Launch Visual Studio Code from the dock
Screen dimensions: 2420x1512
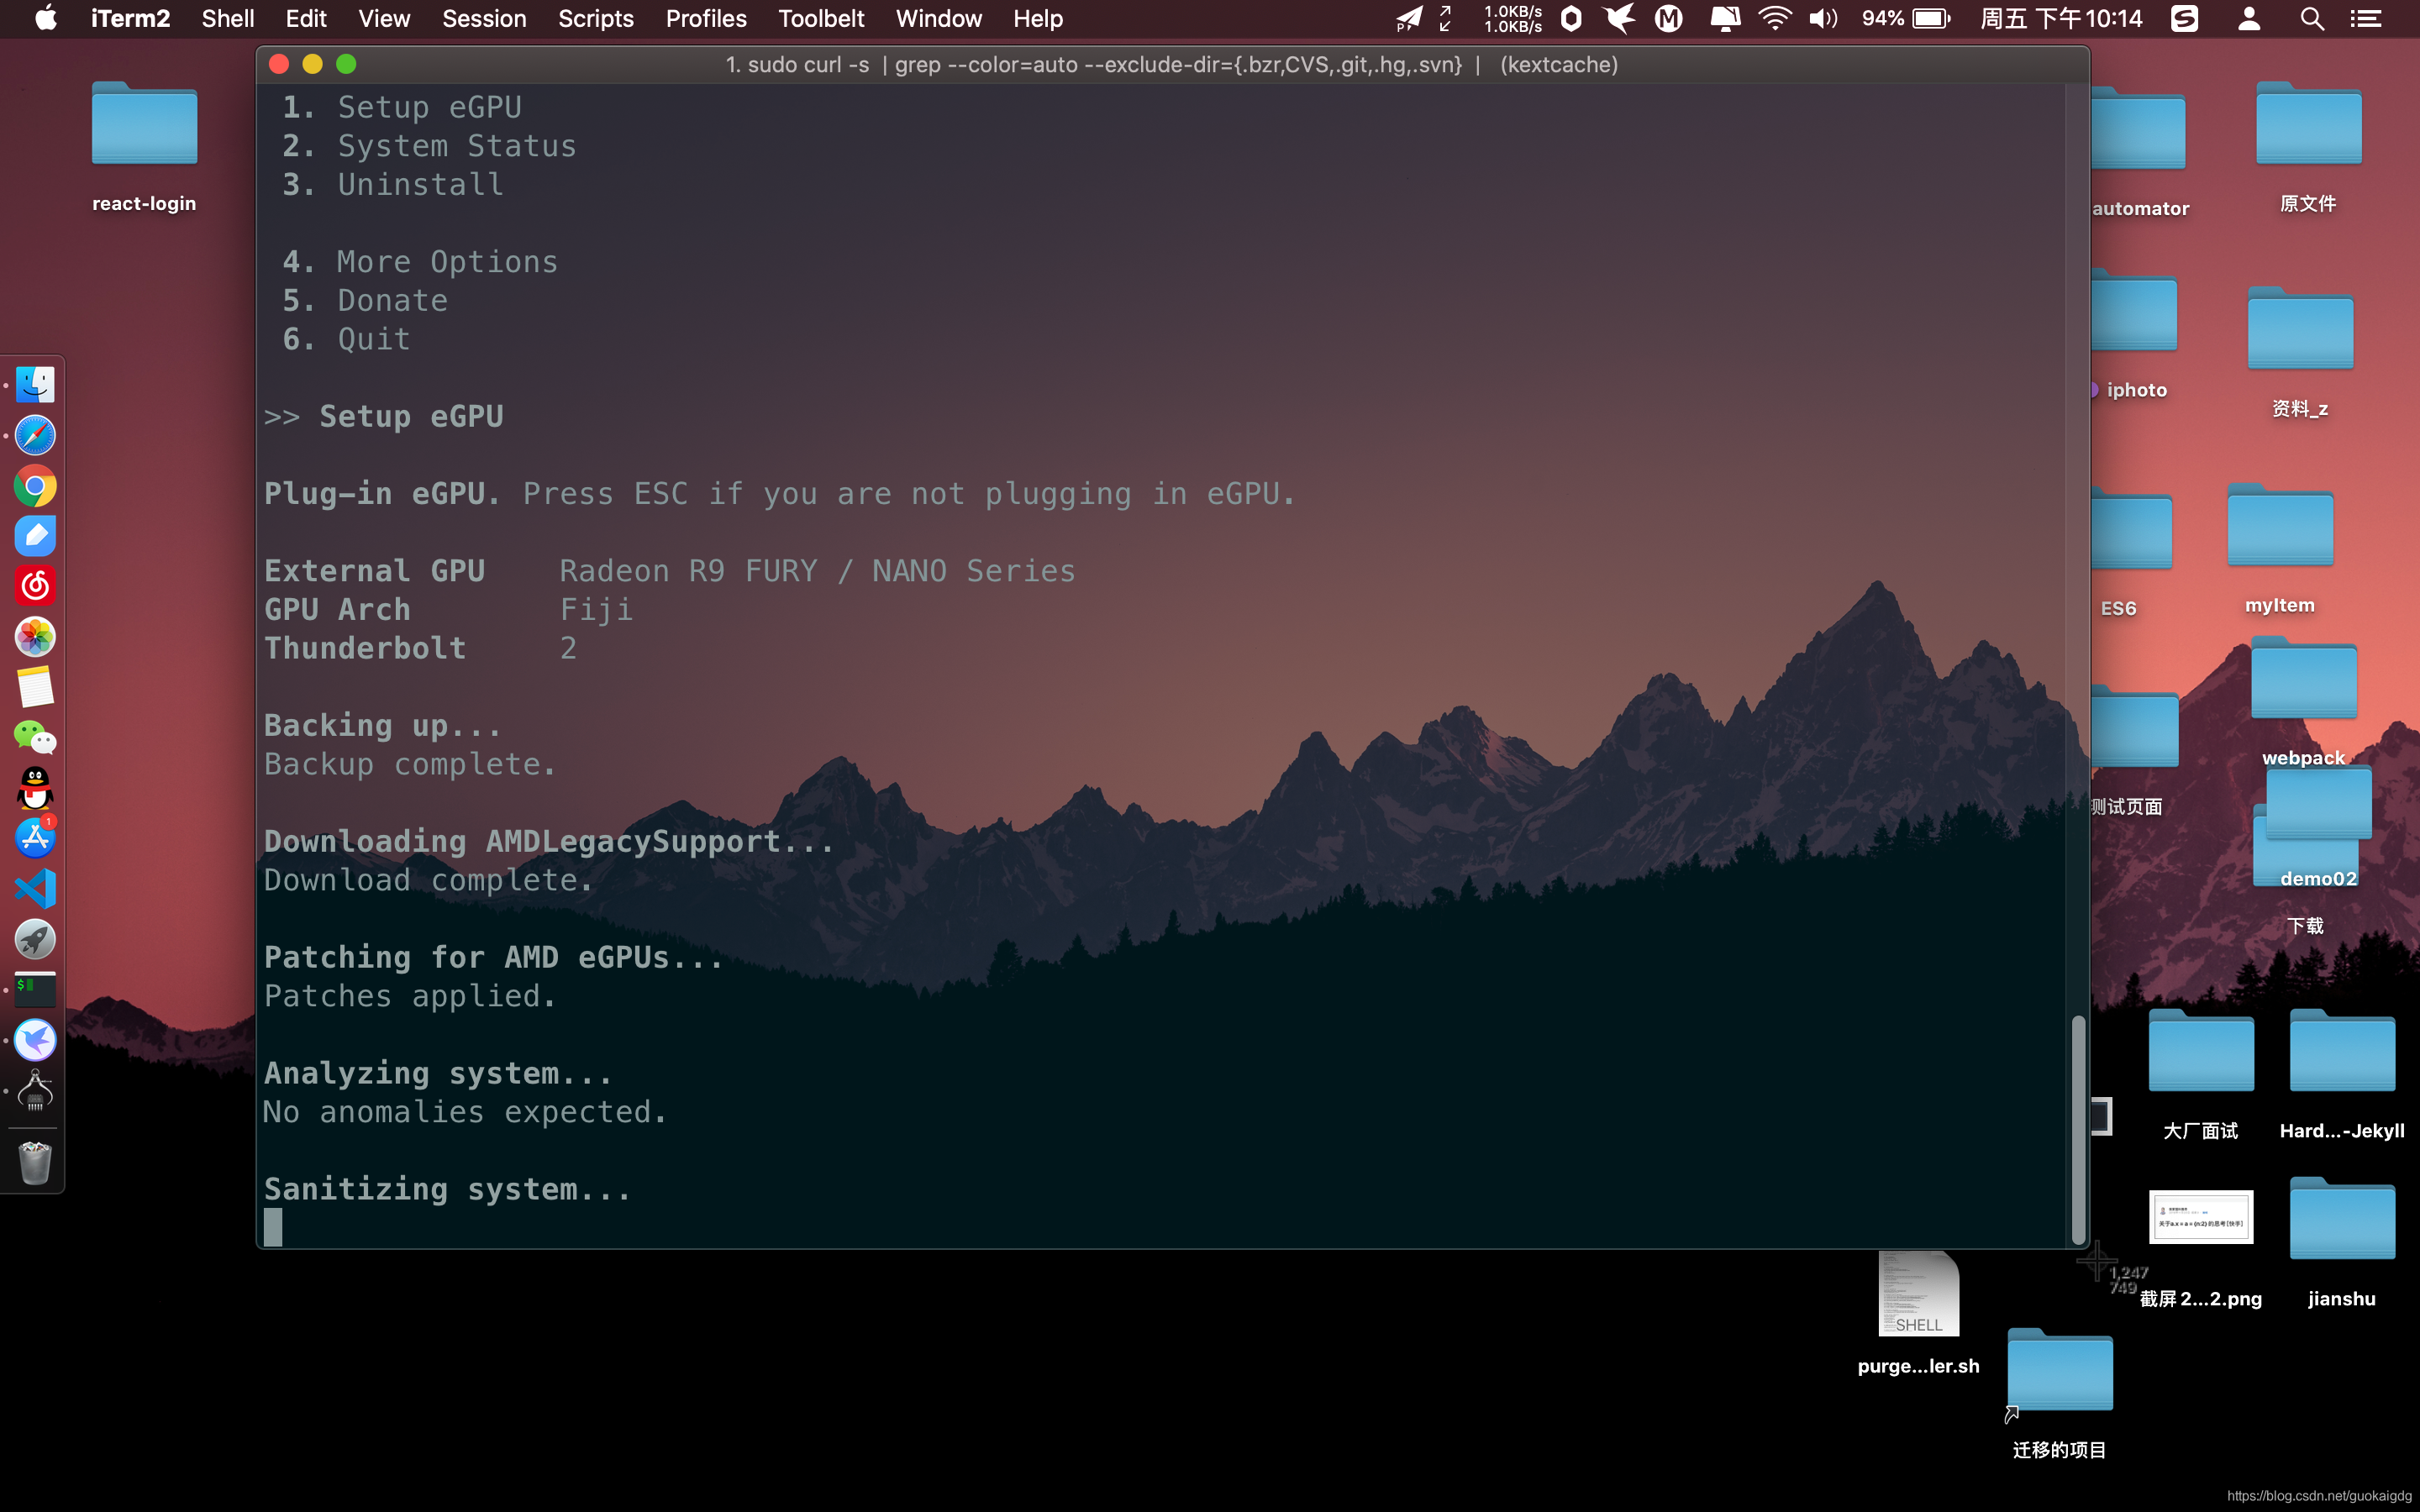[x=35, y=889]
